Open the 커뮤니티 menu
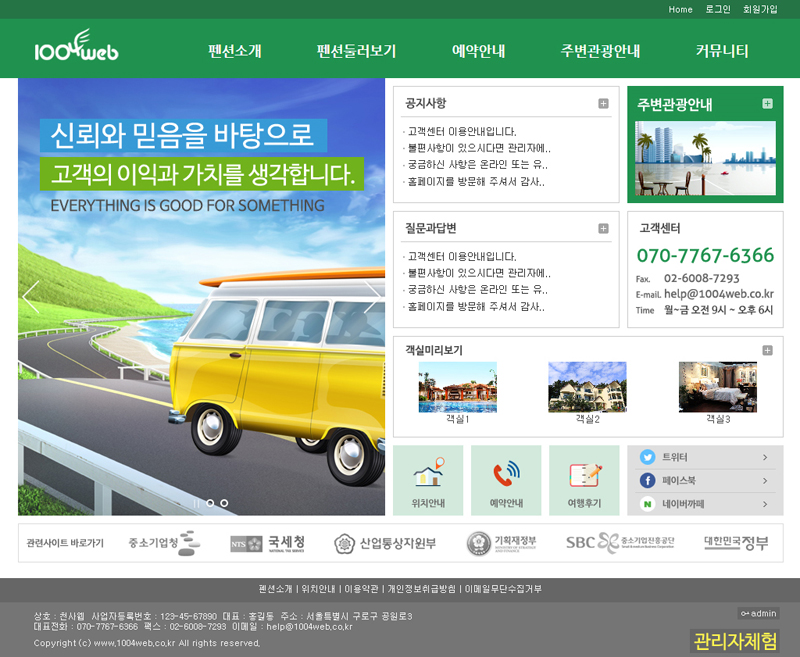The image size is (800, 657). [x=722, y=51]
